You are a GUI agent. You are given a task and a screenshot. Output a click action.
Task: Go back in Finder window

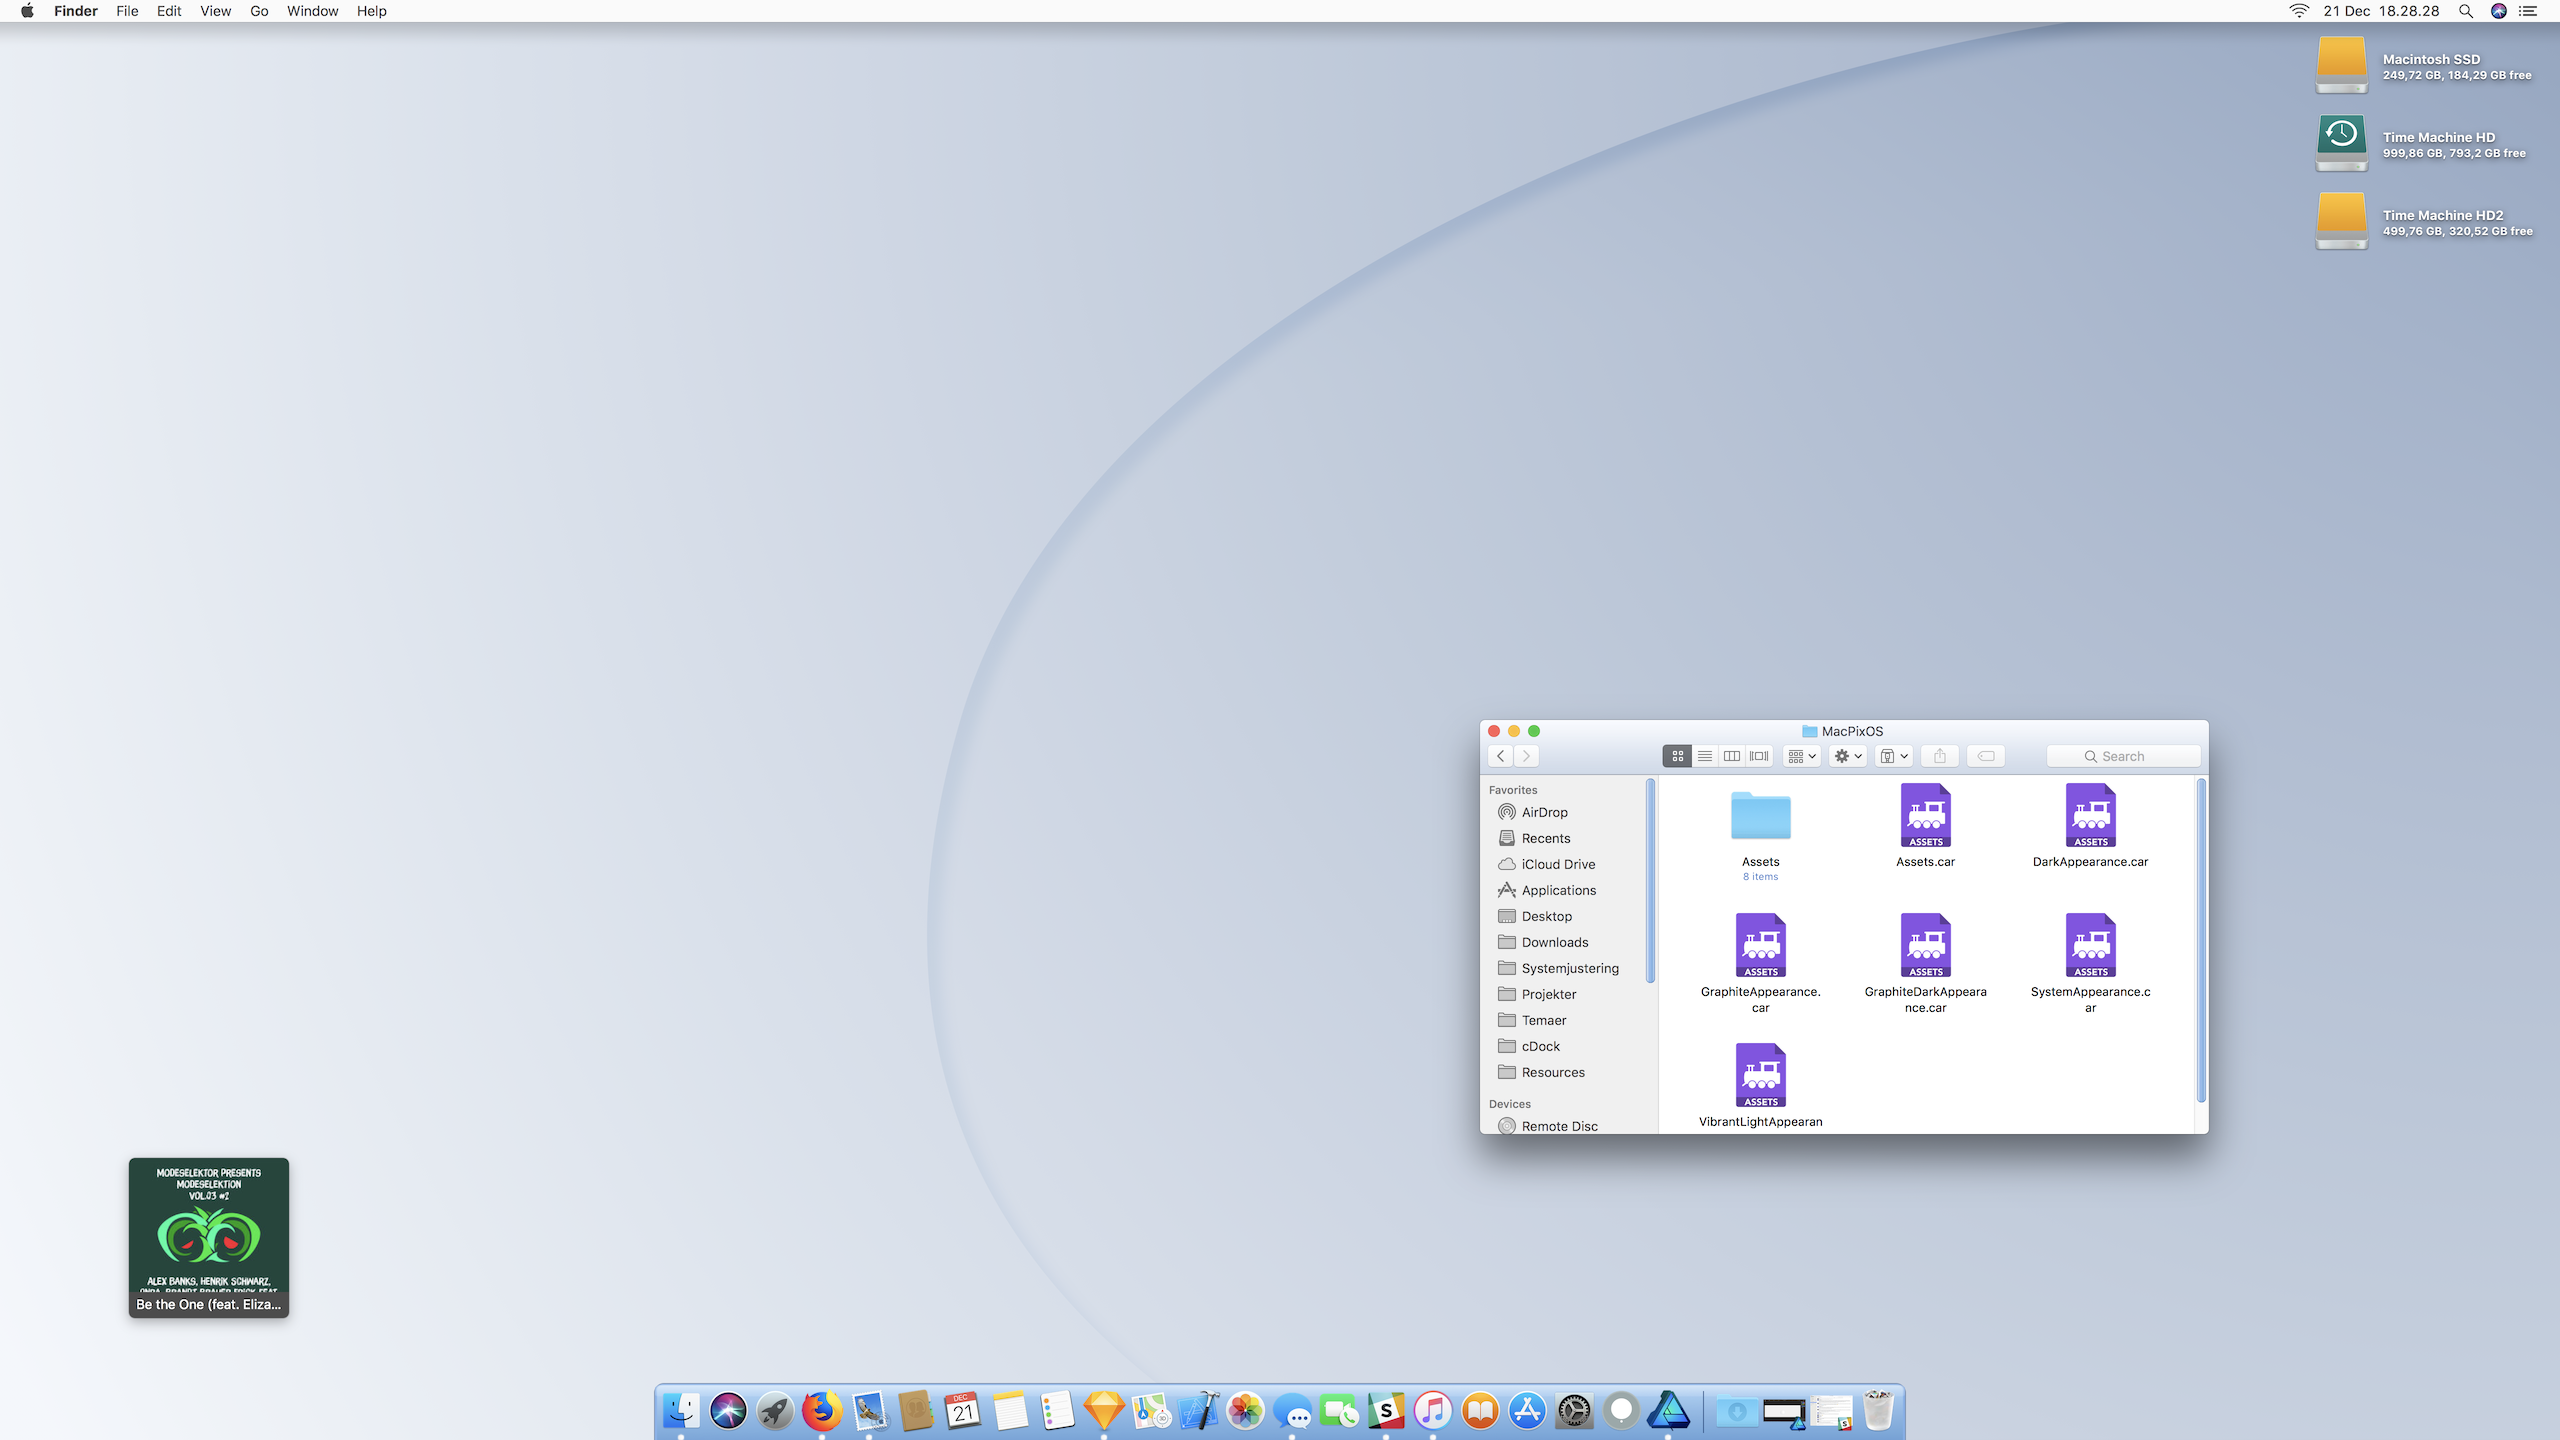coord(1500,756)
